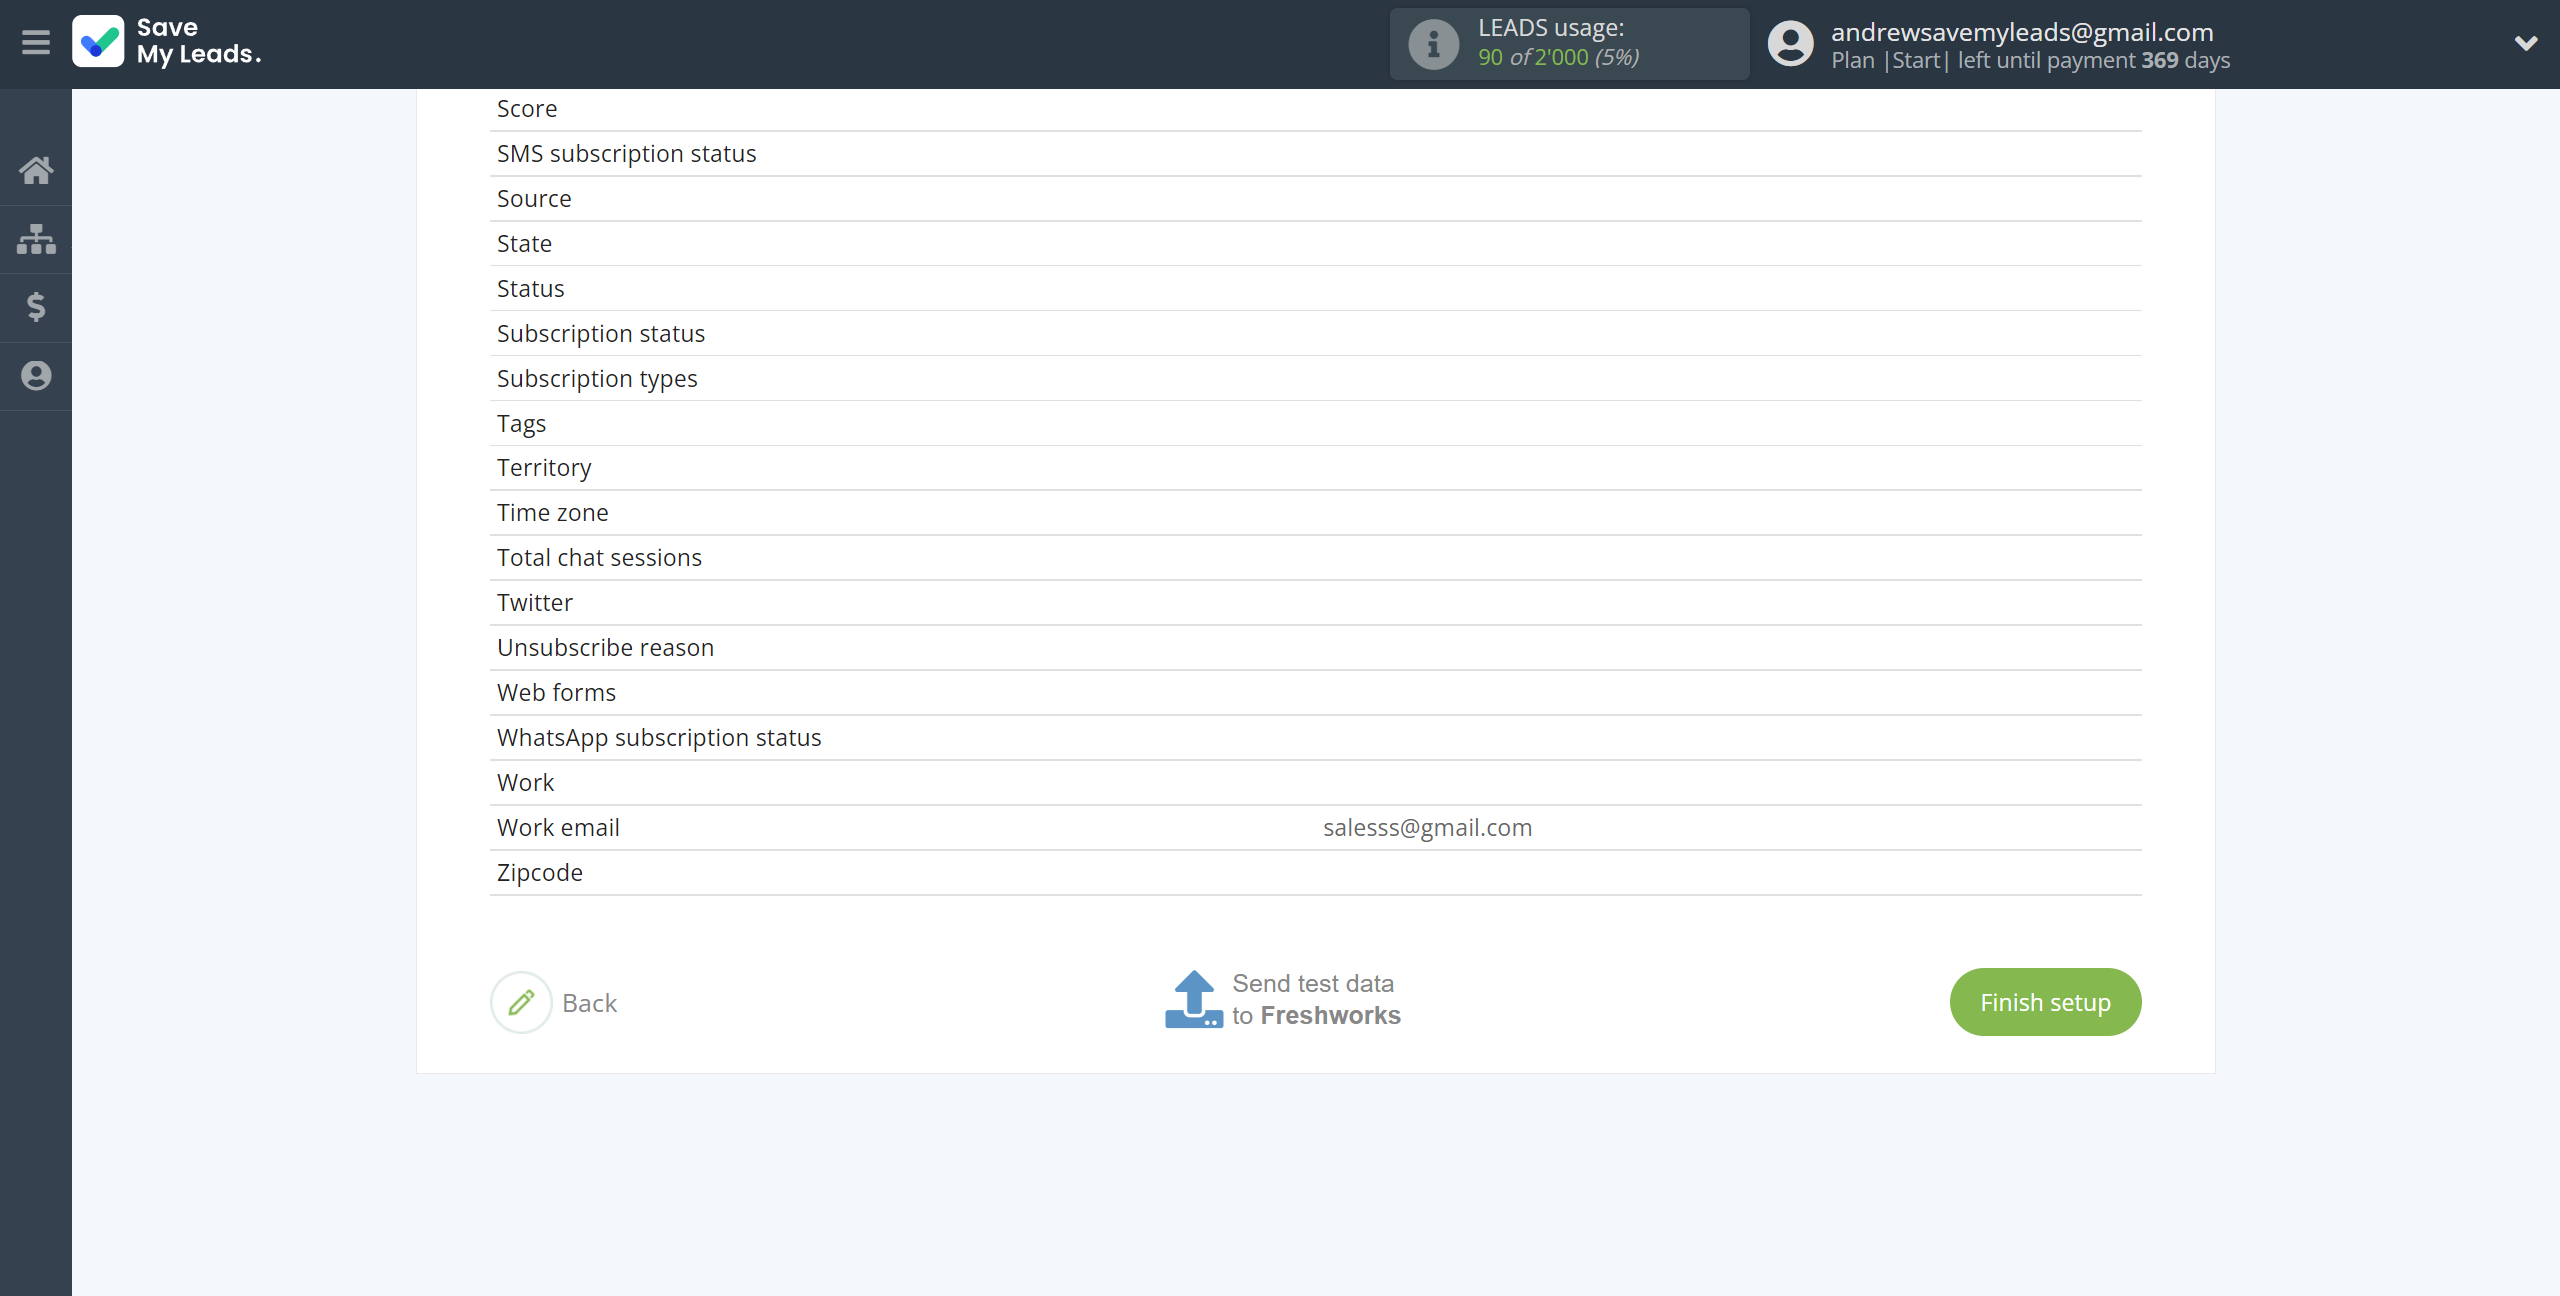Select the Zipcode row
This screenshot has height=1296, width=2560.
(1315, 873)
